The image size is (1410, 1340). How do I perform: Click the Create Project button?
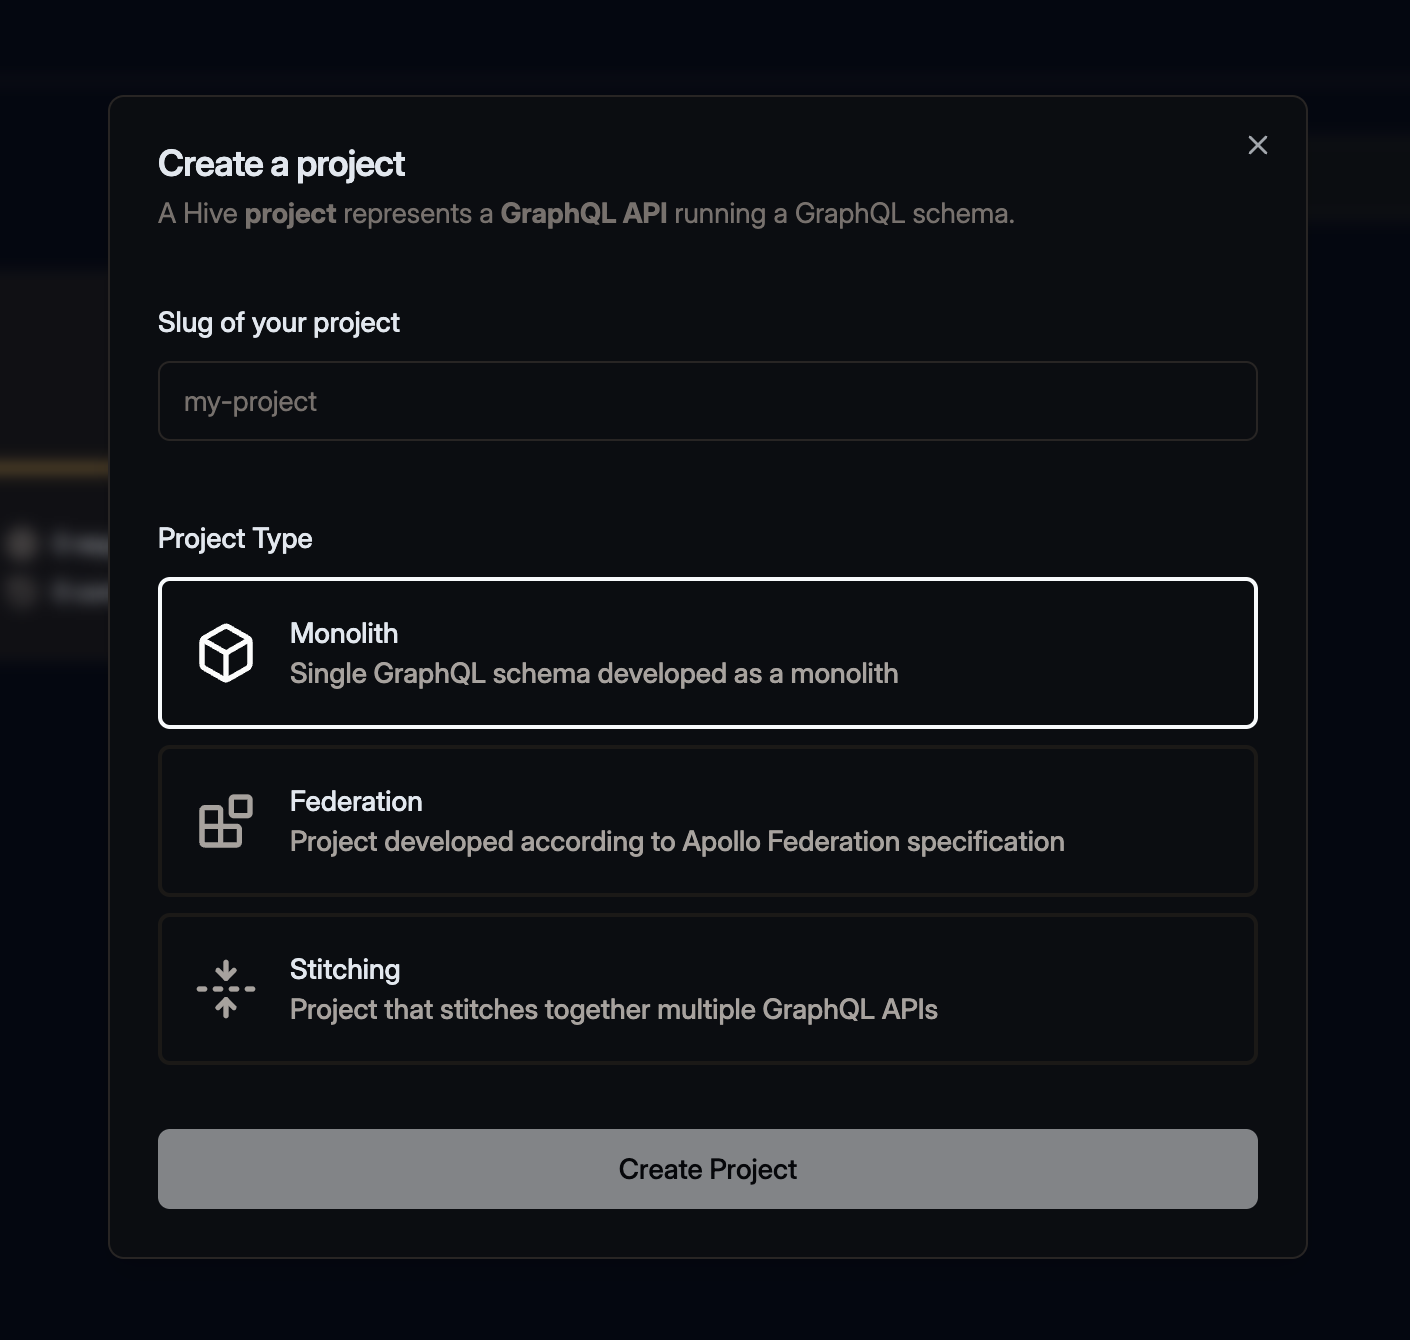(707, 1168)
